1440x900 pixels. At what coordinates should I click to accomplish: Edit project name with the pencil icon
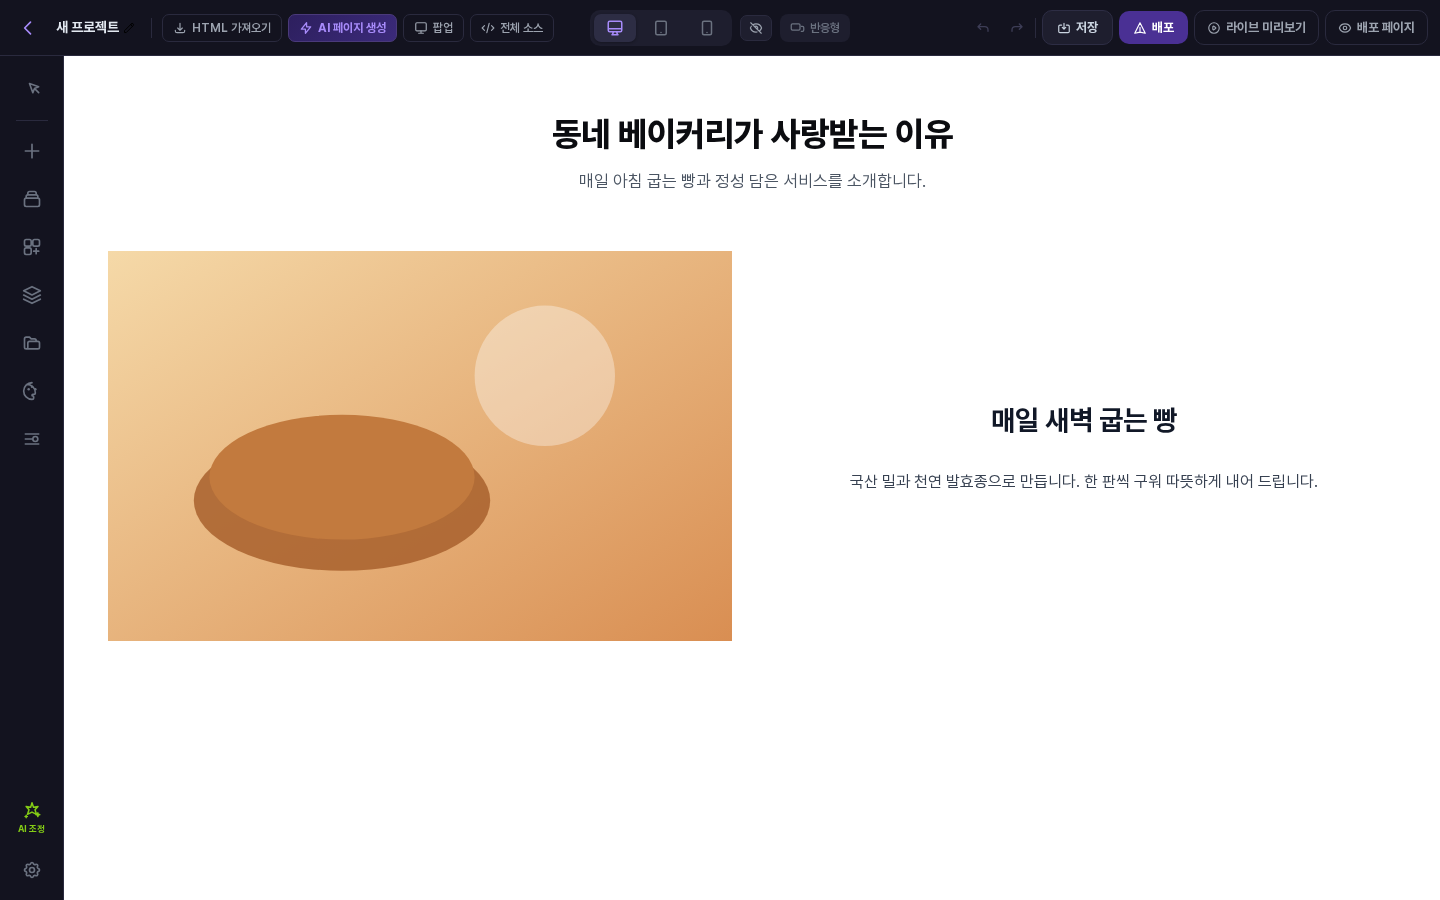[129, 28]
